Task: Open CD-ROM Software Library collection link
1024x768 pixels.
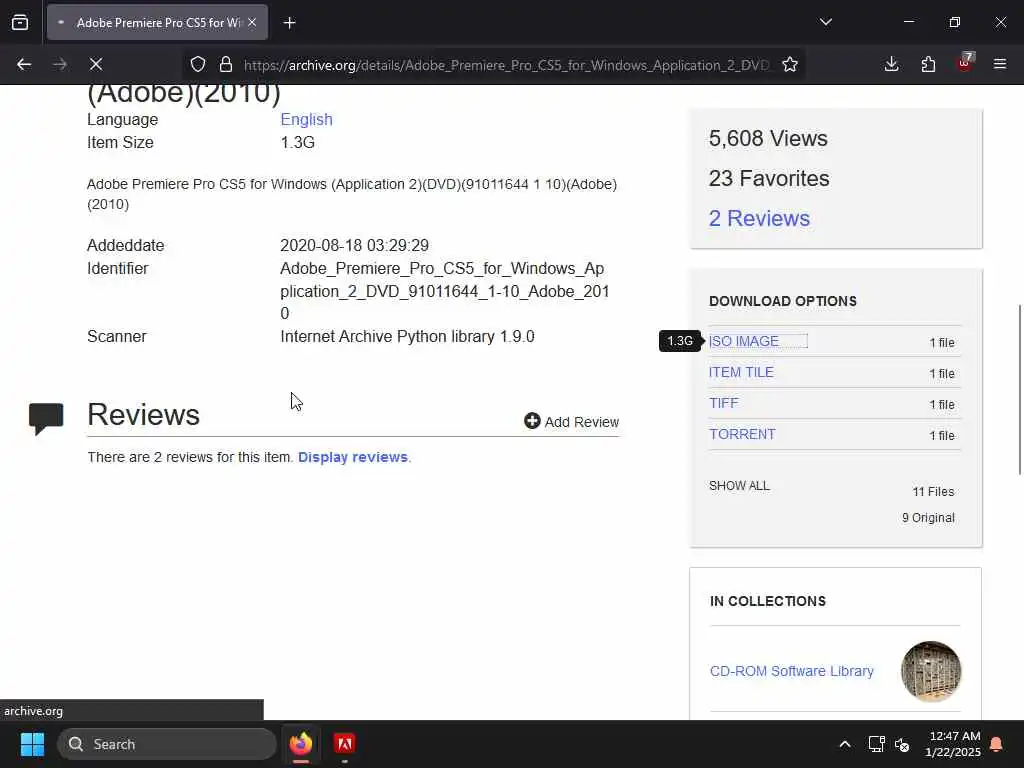Action: (792, 671)
